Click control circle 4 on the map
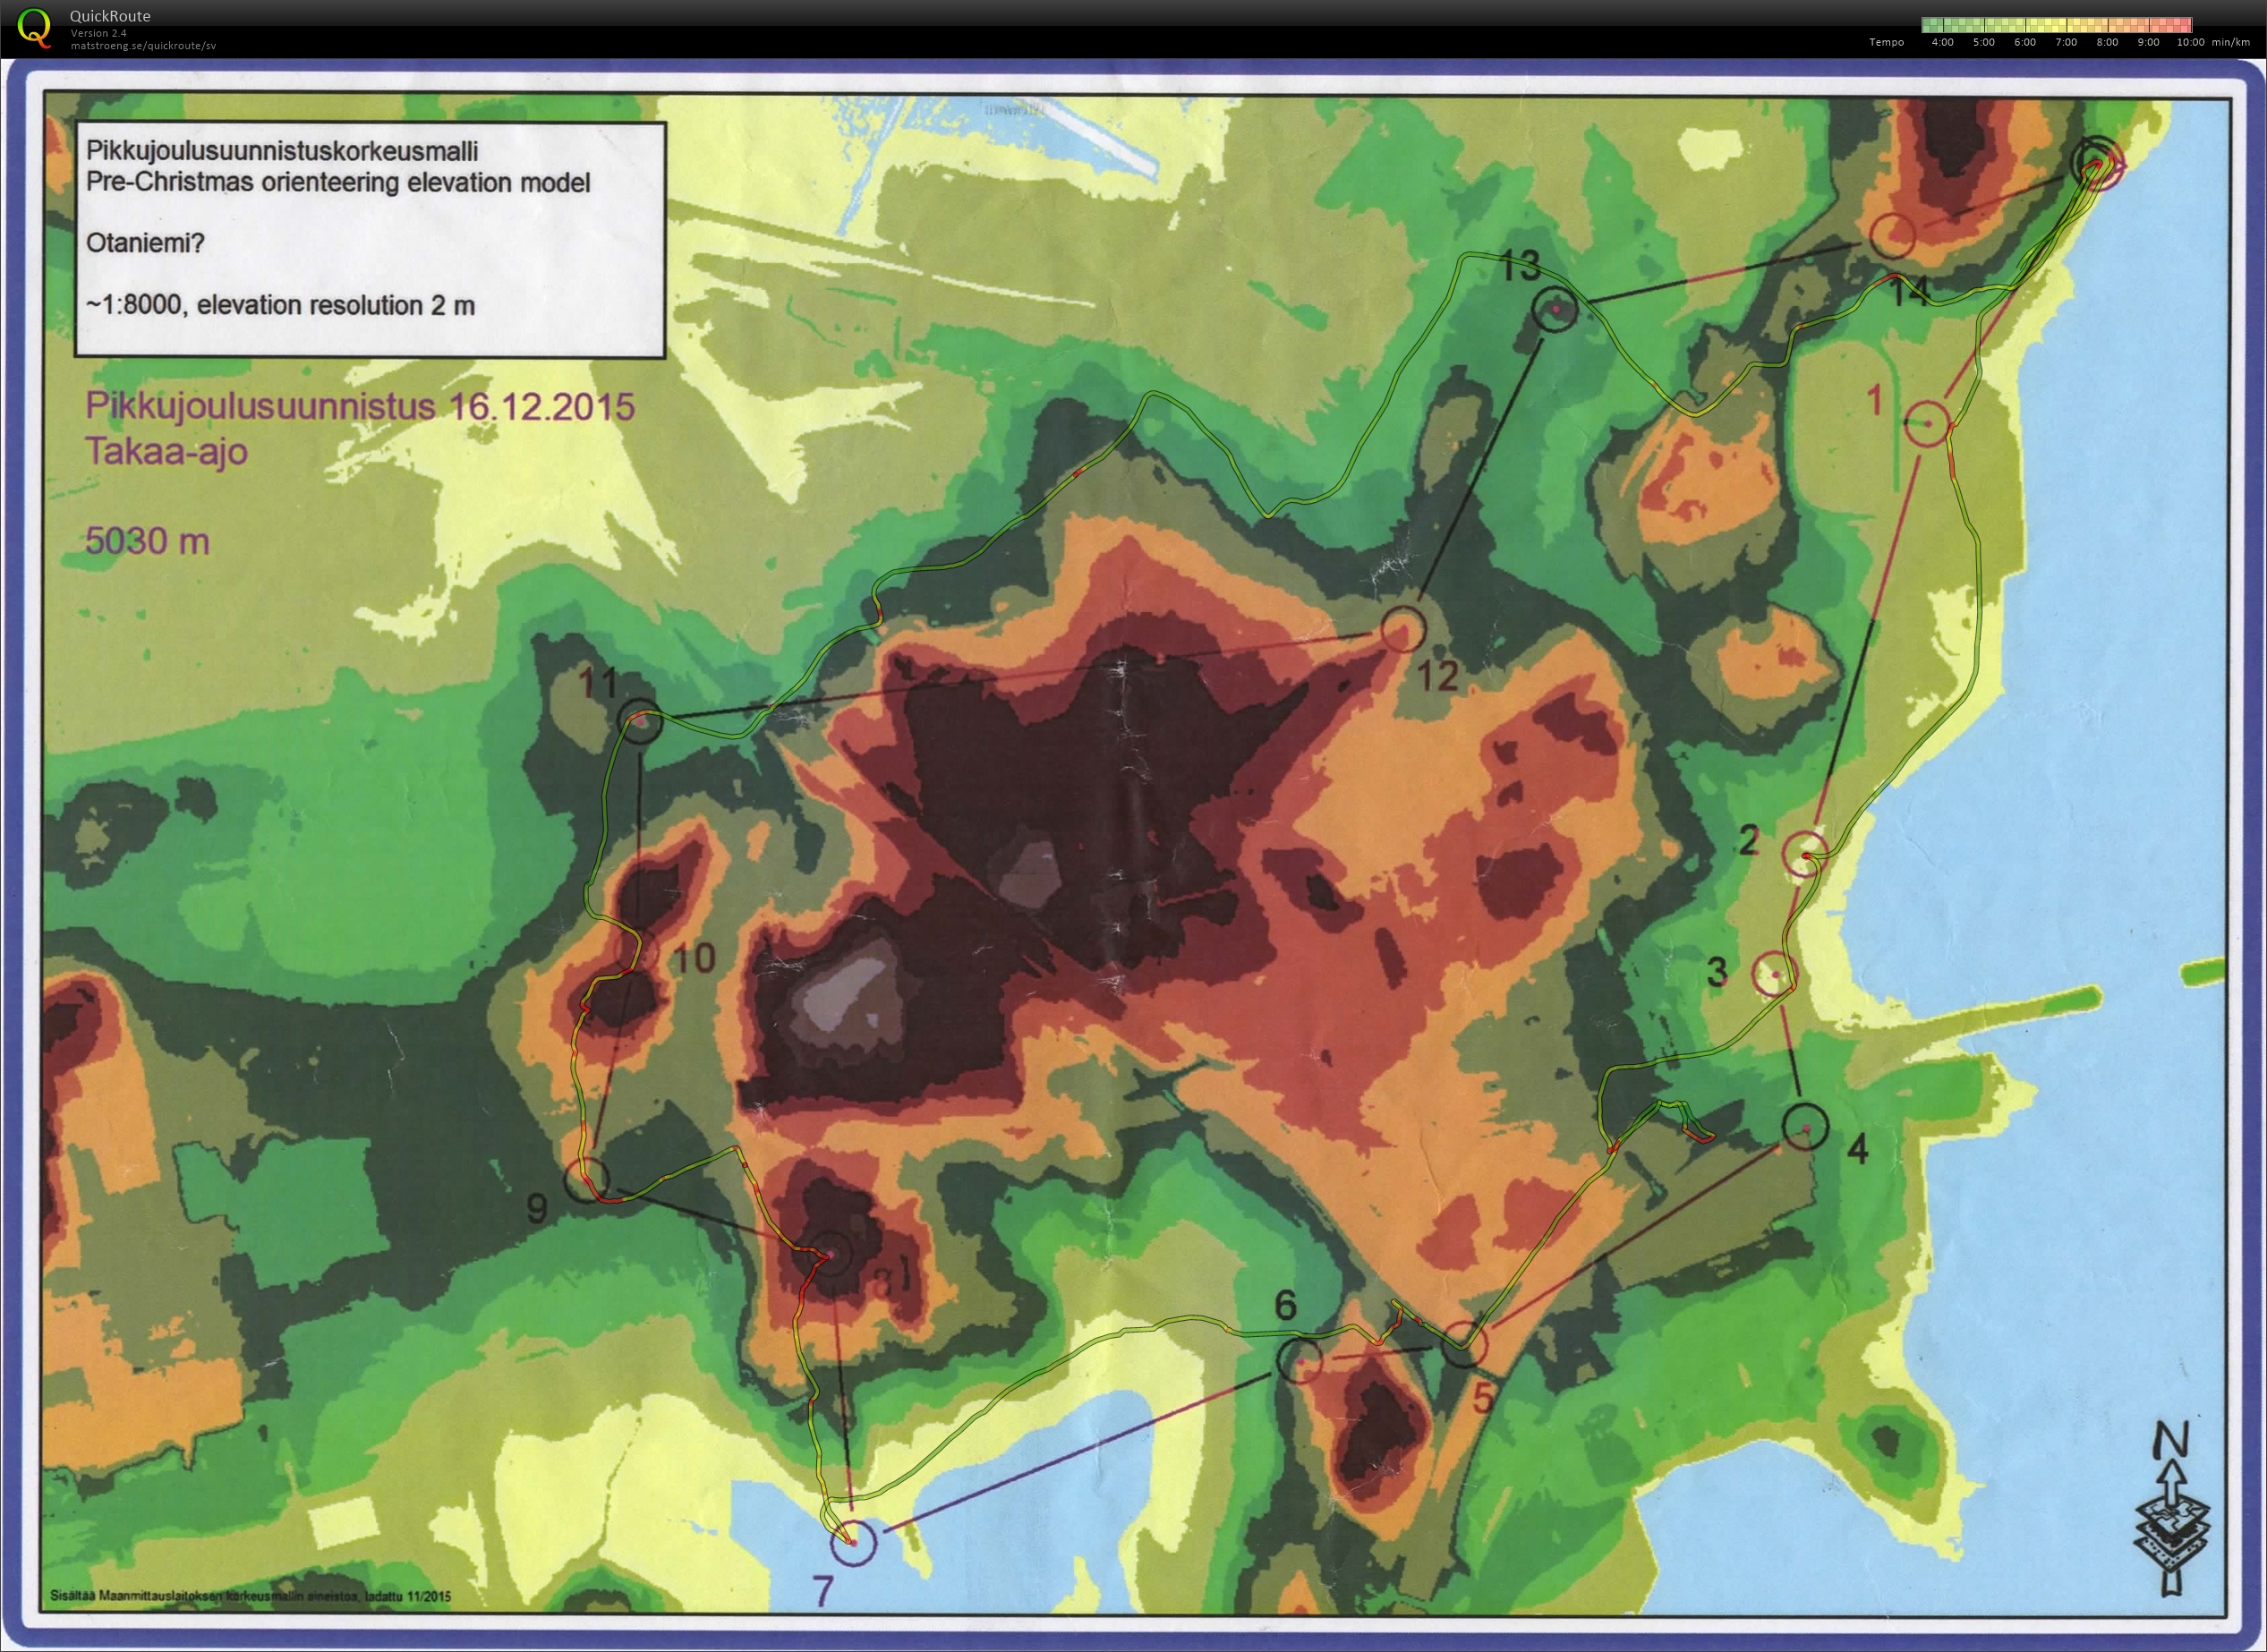The width and height of the screenshot is (2267, 1652). [1805, 1127]
